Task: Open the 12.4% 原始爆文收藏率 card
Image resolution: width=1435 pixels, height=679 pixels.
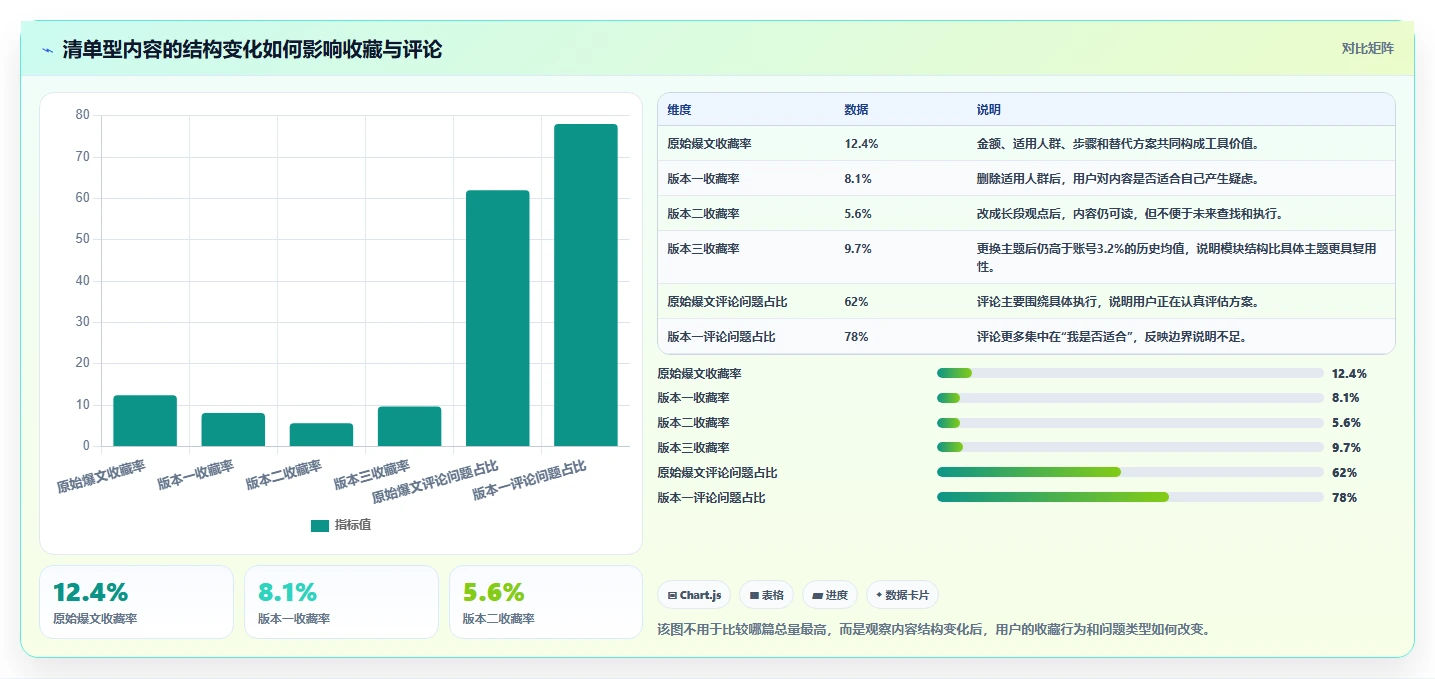Action: [x=136, y=602]
